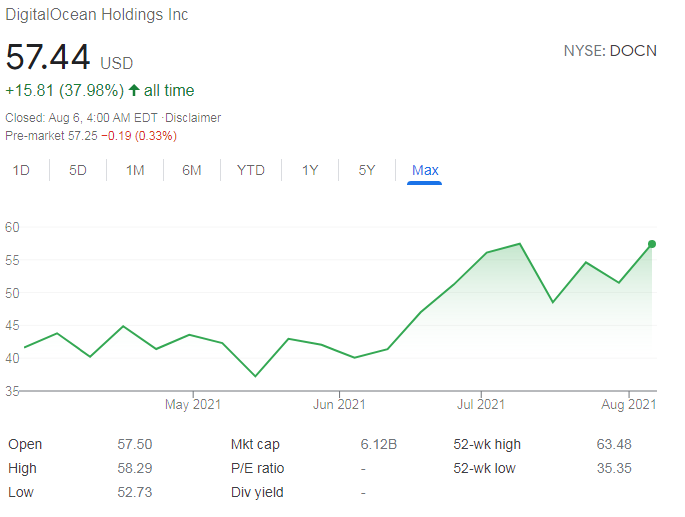Click the 35 y-axis label

pyautogui.click(x=12, y=391)
